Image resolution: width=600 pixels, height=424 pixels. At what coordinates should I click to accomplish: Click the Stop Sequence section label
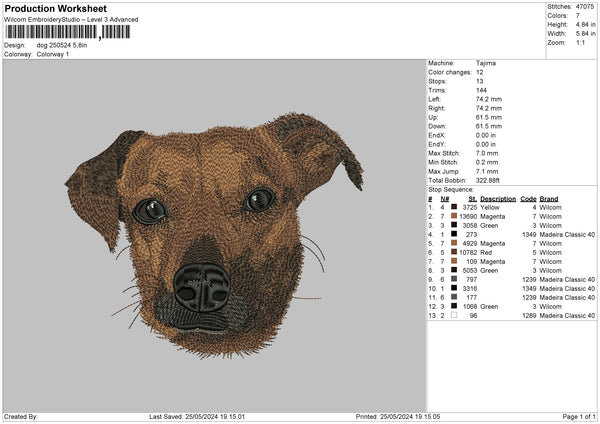pyautogui.click(x=450, y=188)
